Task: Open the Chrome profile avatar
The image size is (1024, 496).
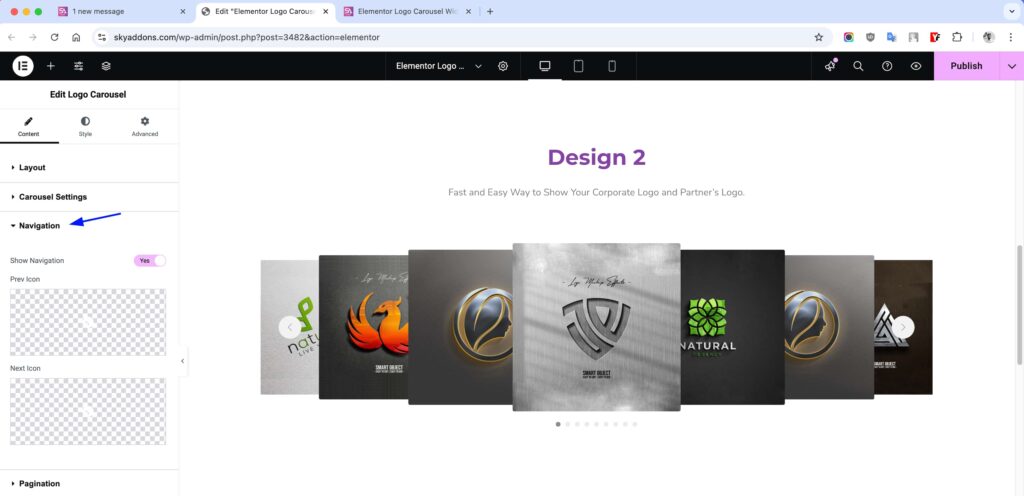Action: [989, 37]
